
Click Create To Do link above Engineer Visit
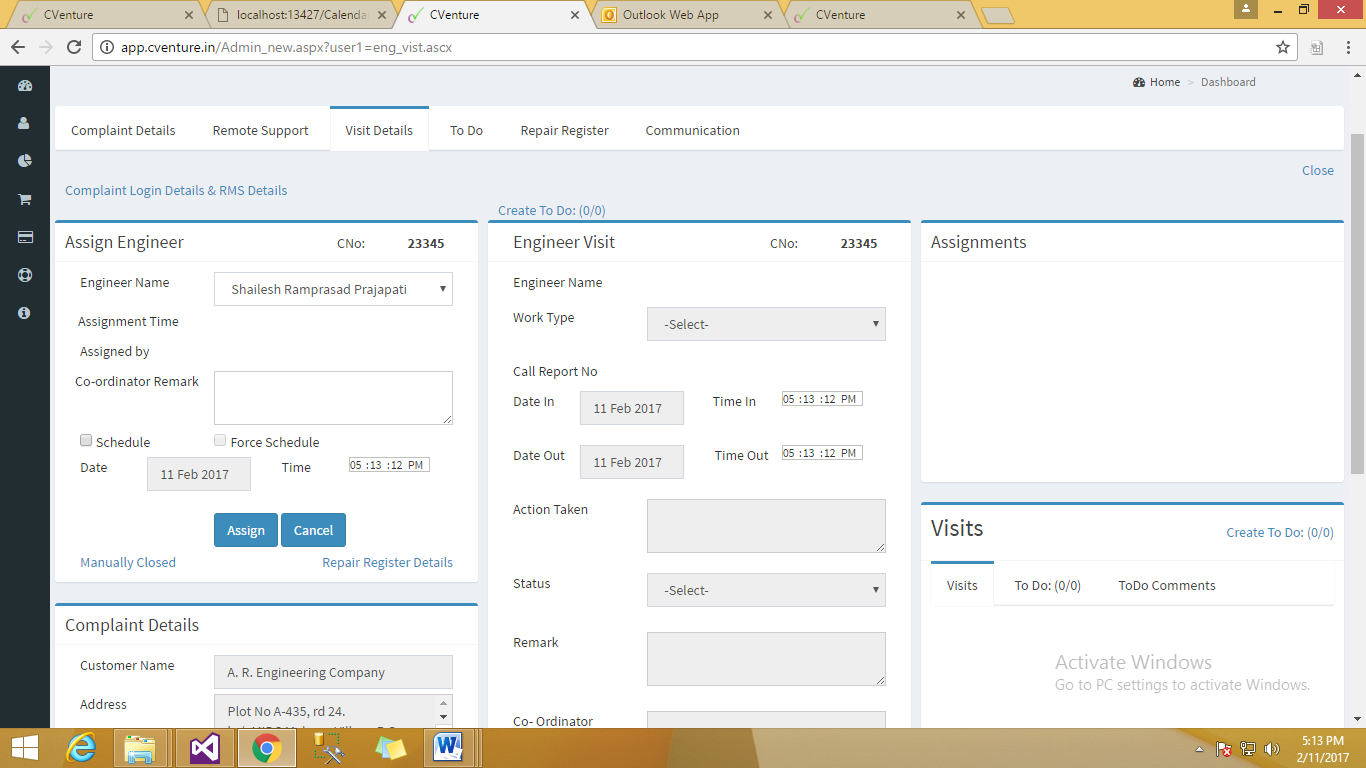[x=552, y=210]
